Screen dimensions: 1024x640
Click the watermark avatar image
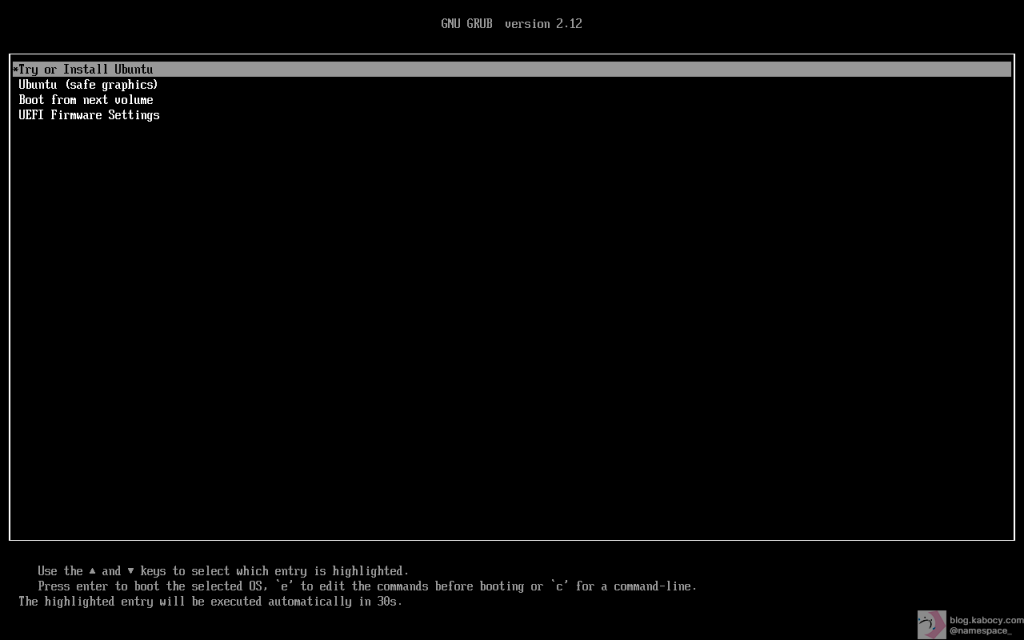pos(931,624)
